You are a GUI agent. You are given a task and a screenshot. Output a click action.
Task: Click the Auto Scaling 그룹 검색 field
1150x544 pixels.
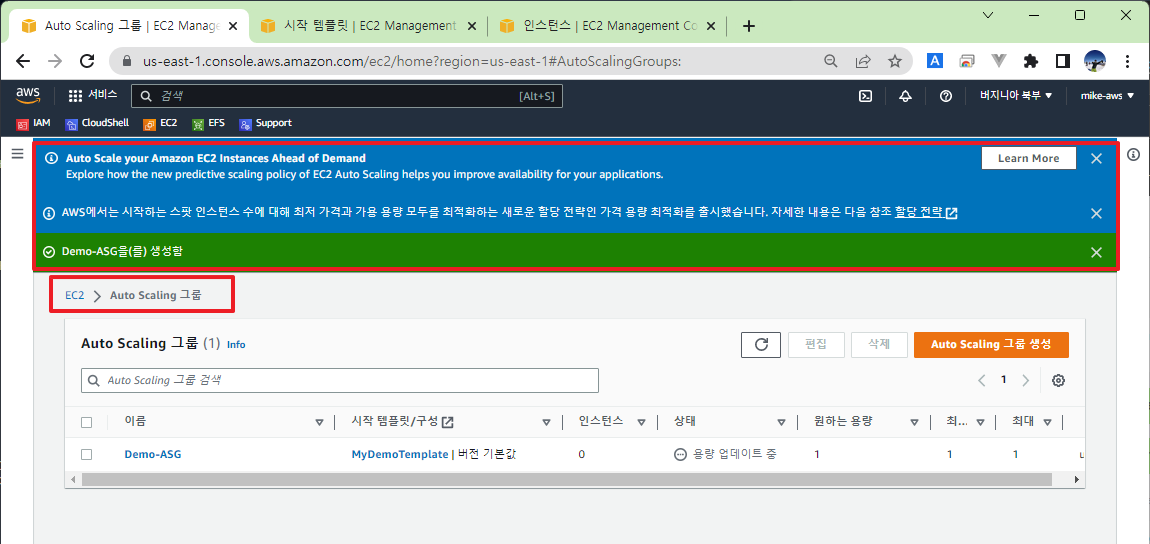(x=340, y=381)
